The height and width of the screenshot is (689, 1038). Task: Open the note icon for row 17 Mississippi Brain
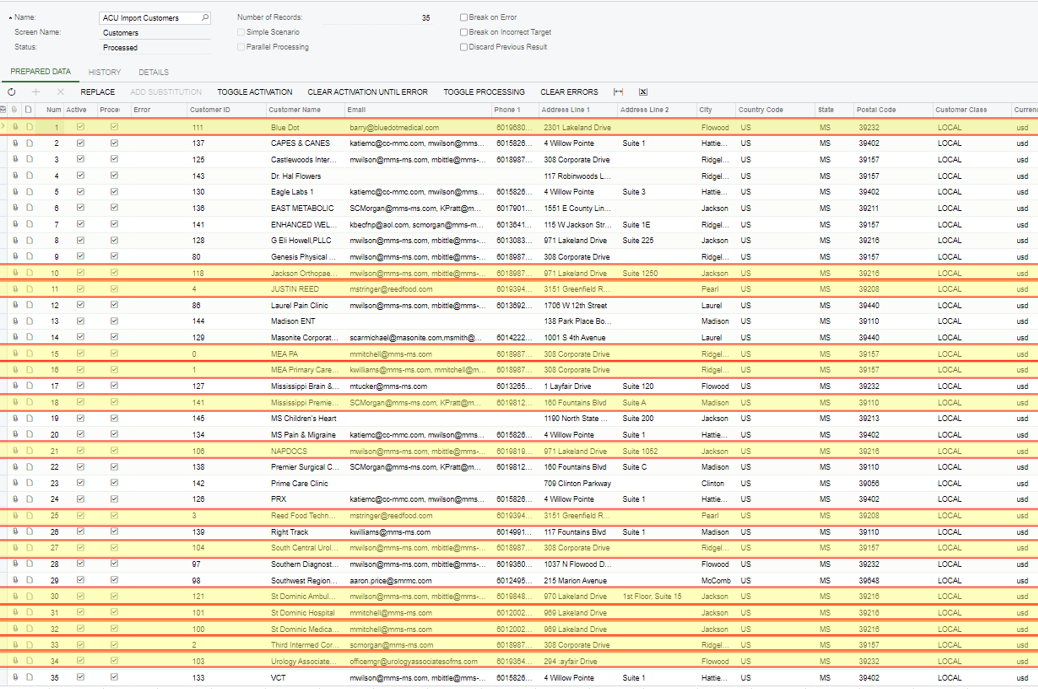(x=29, y=386)
